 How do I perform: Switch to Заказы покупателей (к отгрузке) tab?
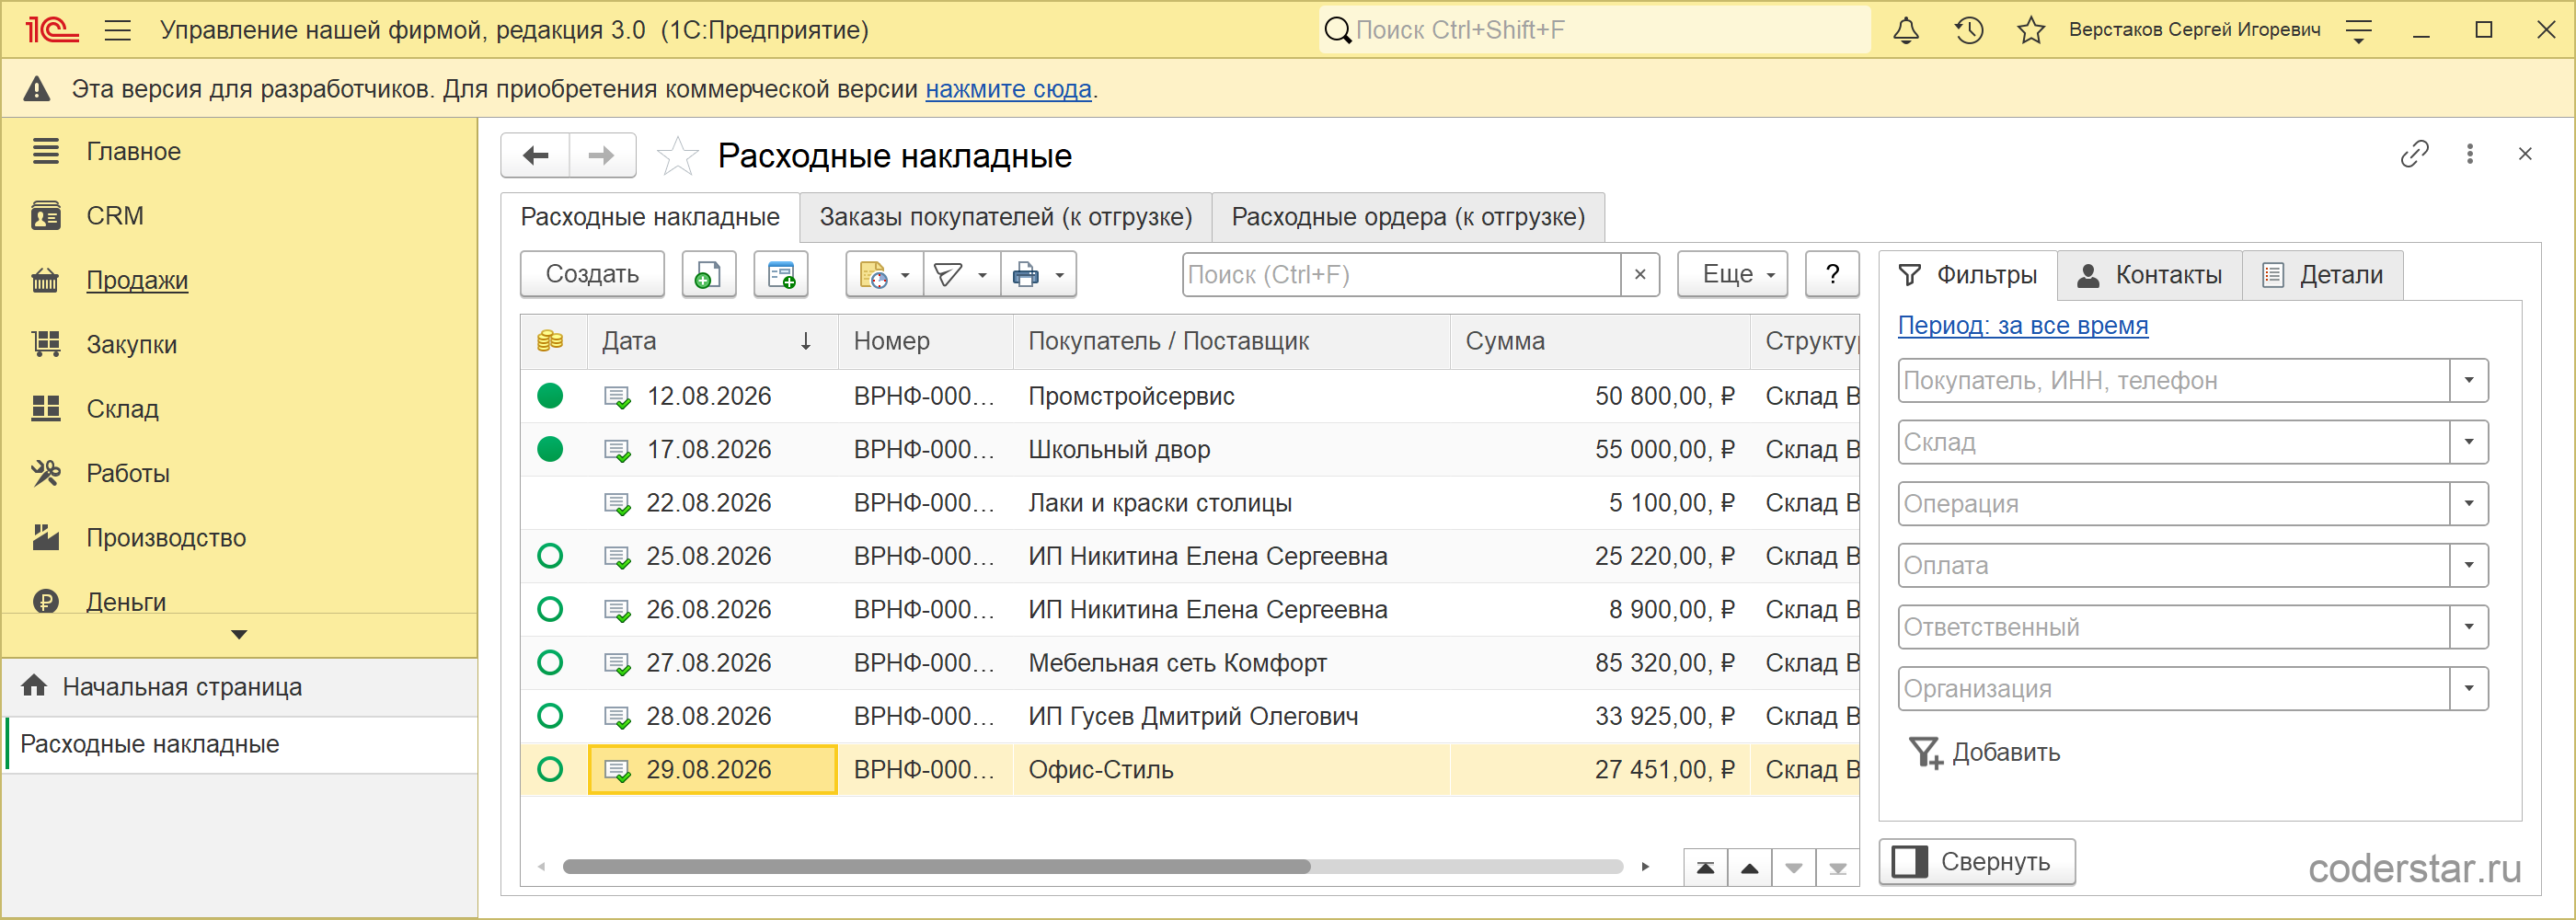click(x=1006, y=217)
